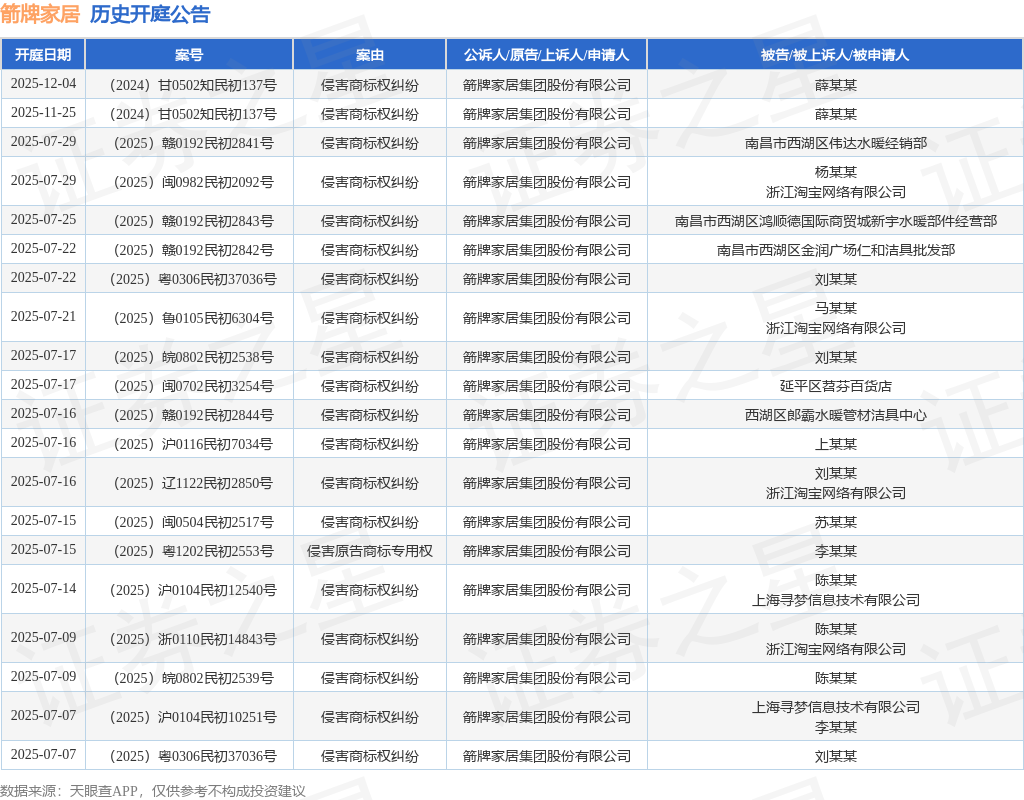Click defendant 南昌市西湖区金润广场仁和洁具批发部
The height and width of the screenshot is (800, 1024).
[x=835, y=250]
